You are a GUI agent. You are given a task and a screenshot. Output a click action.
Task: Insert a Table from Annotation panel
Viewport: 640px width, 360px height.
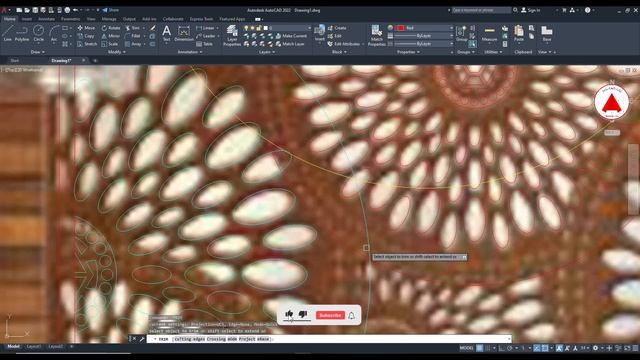204,44
